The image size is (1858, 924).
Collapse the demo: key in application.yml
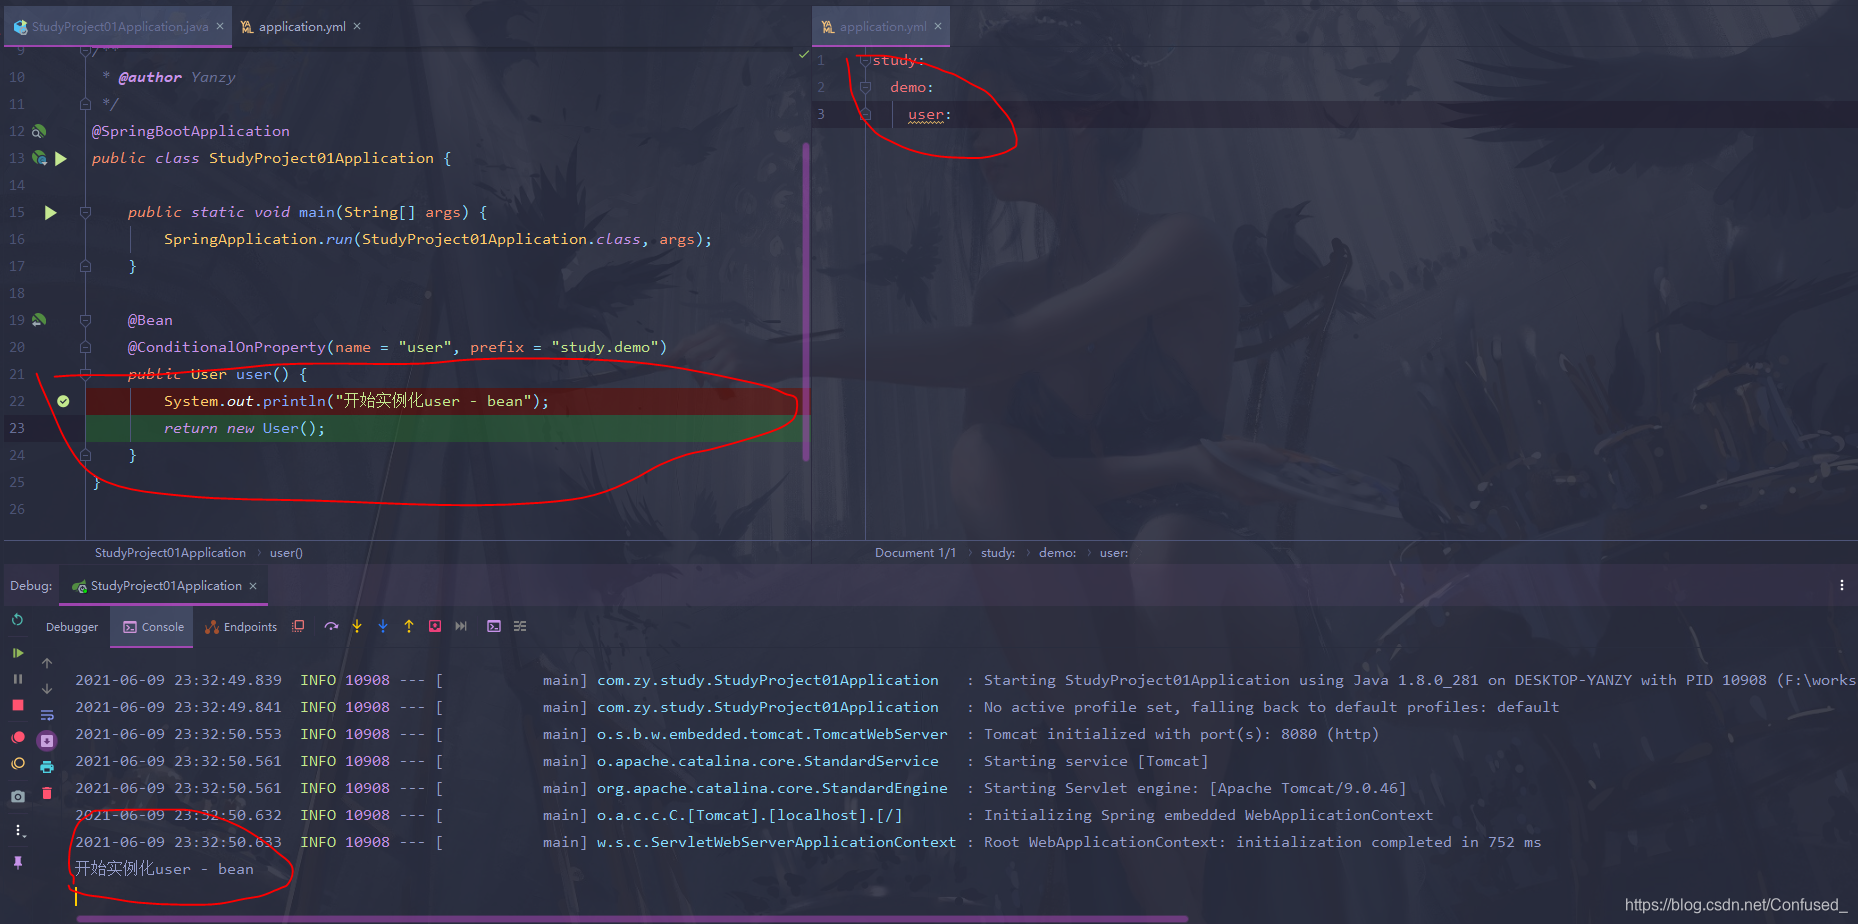(865, 87)
